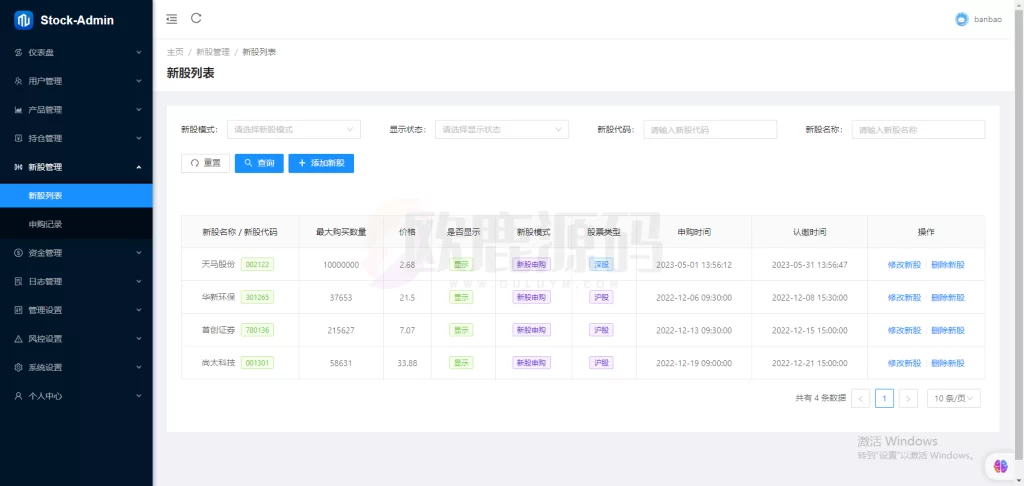Click stock code tag 001301
The image size is (1024, 486).
click(x=257, y=363)
